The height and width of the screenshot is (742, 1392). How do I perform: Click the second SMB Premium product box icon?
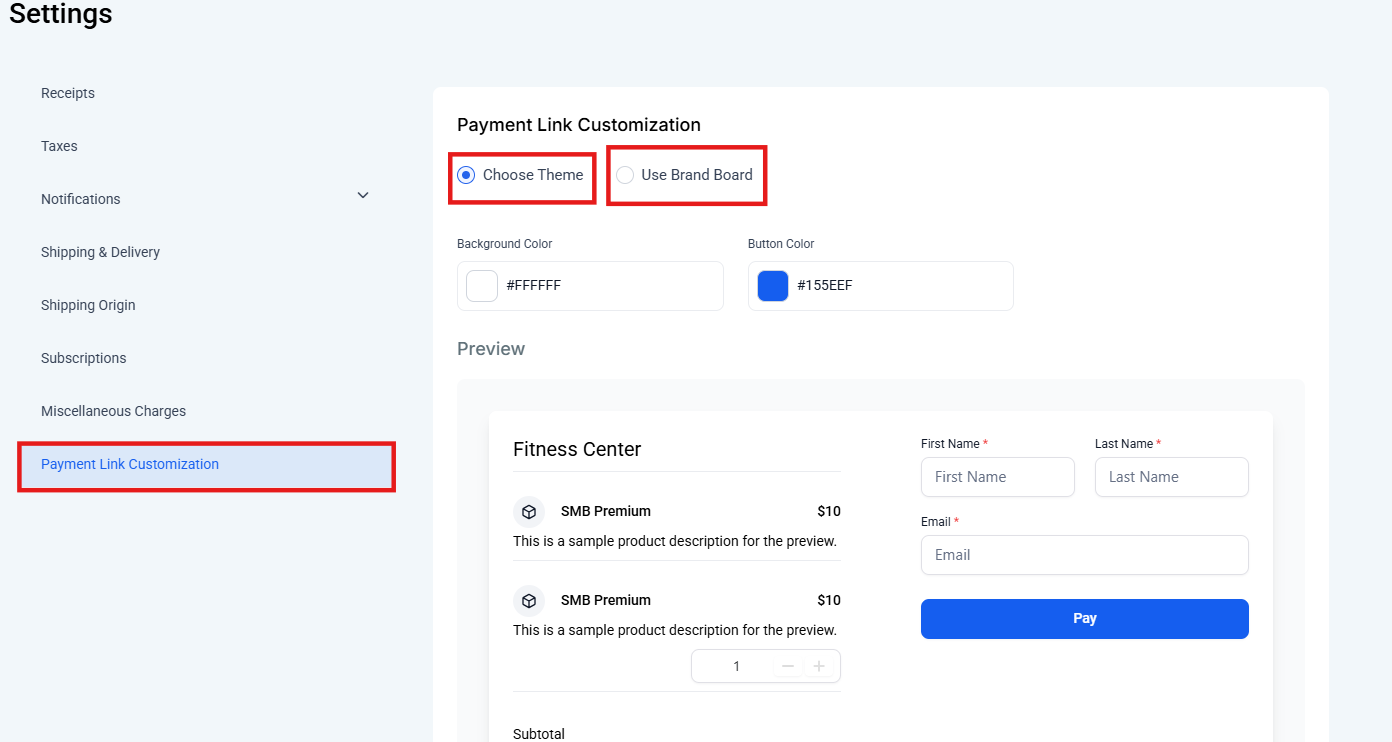click(529, 601)
